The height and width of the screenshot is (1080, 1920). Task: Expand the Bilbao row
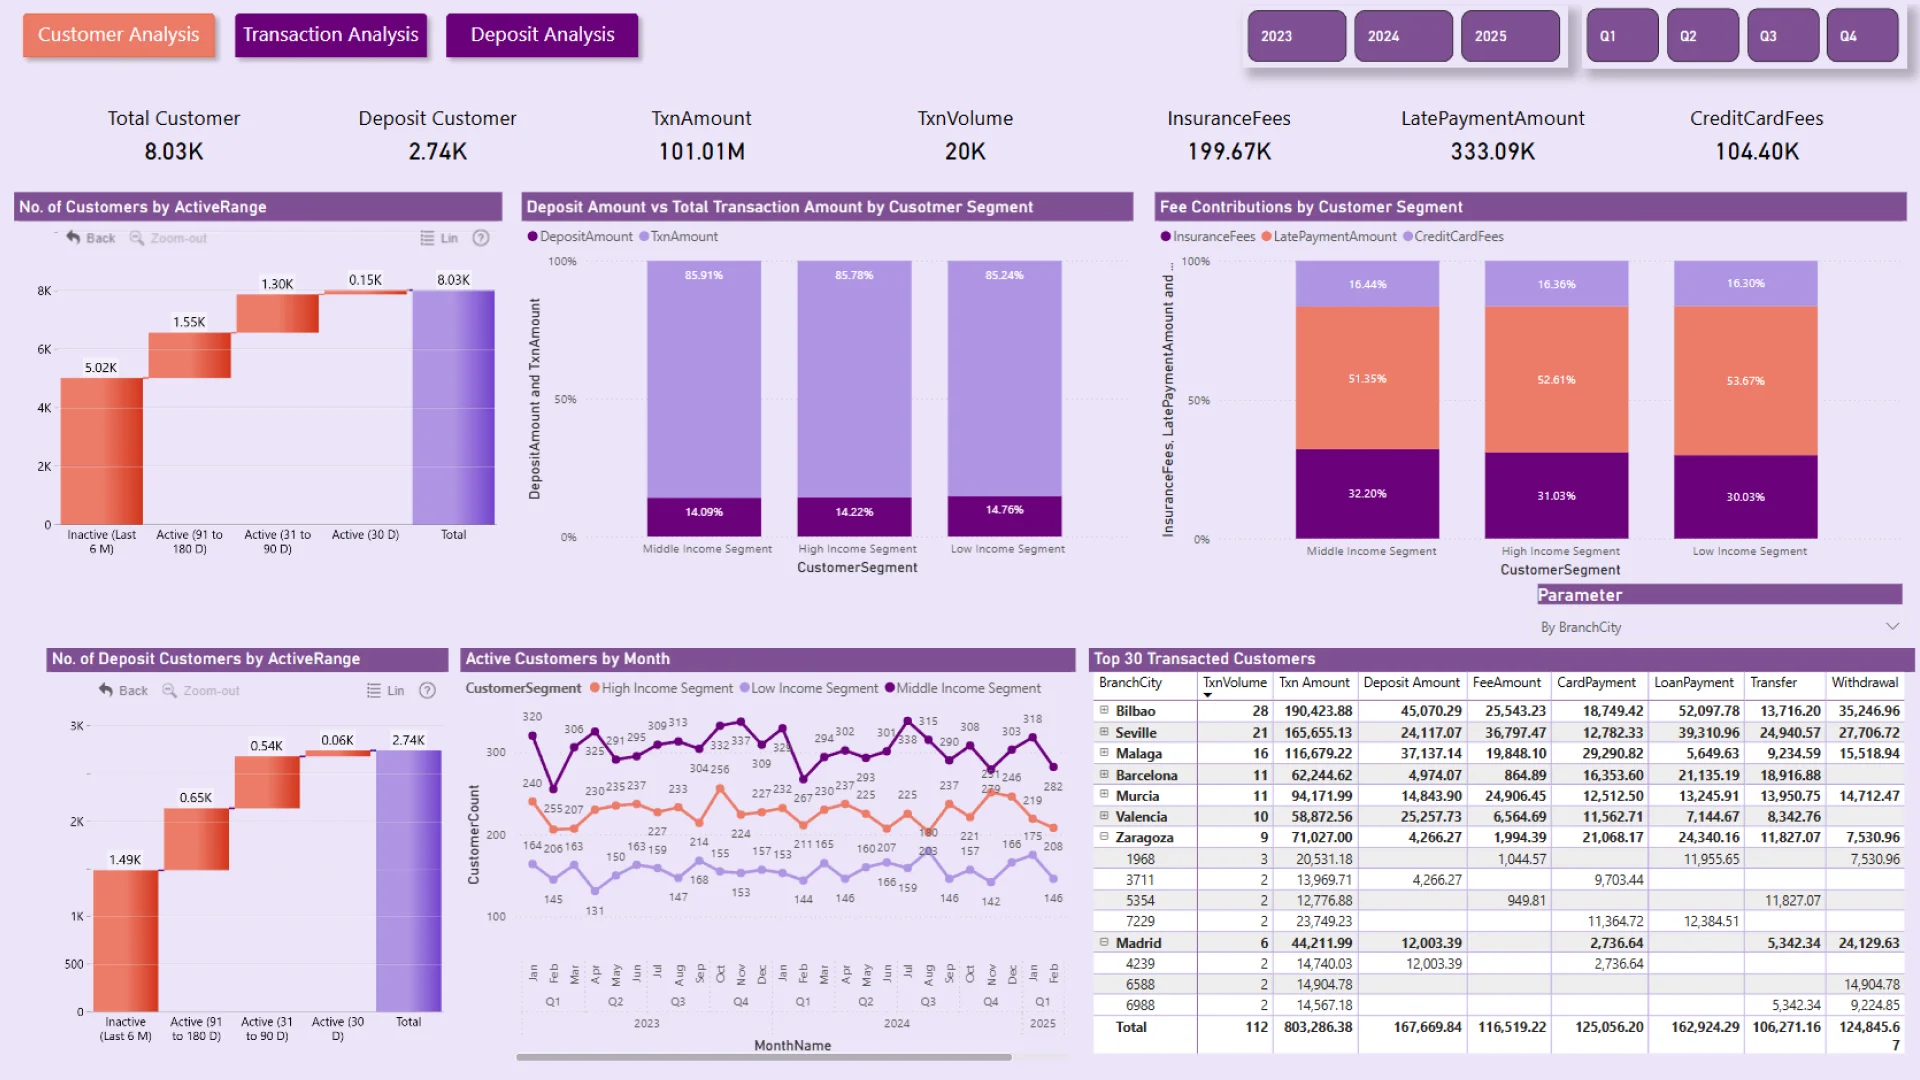click(x=1104, y=710)
